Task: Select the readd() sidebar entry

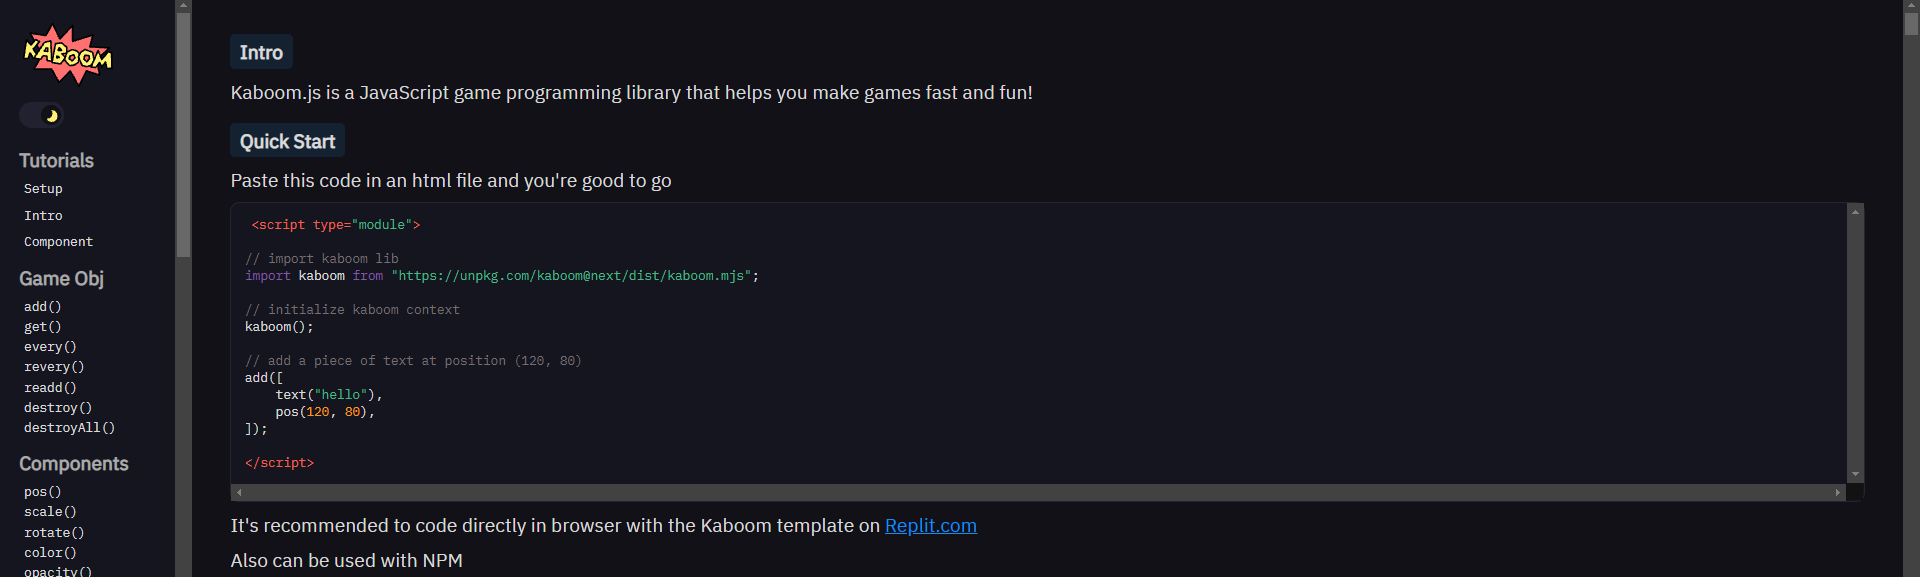Action: pos(50,387)
